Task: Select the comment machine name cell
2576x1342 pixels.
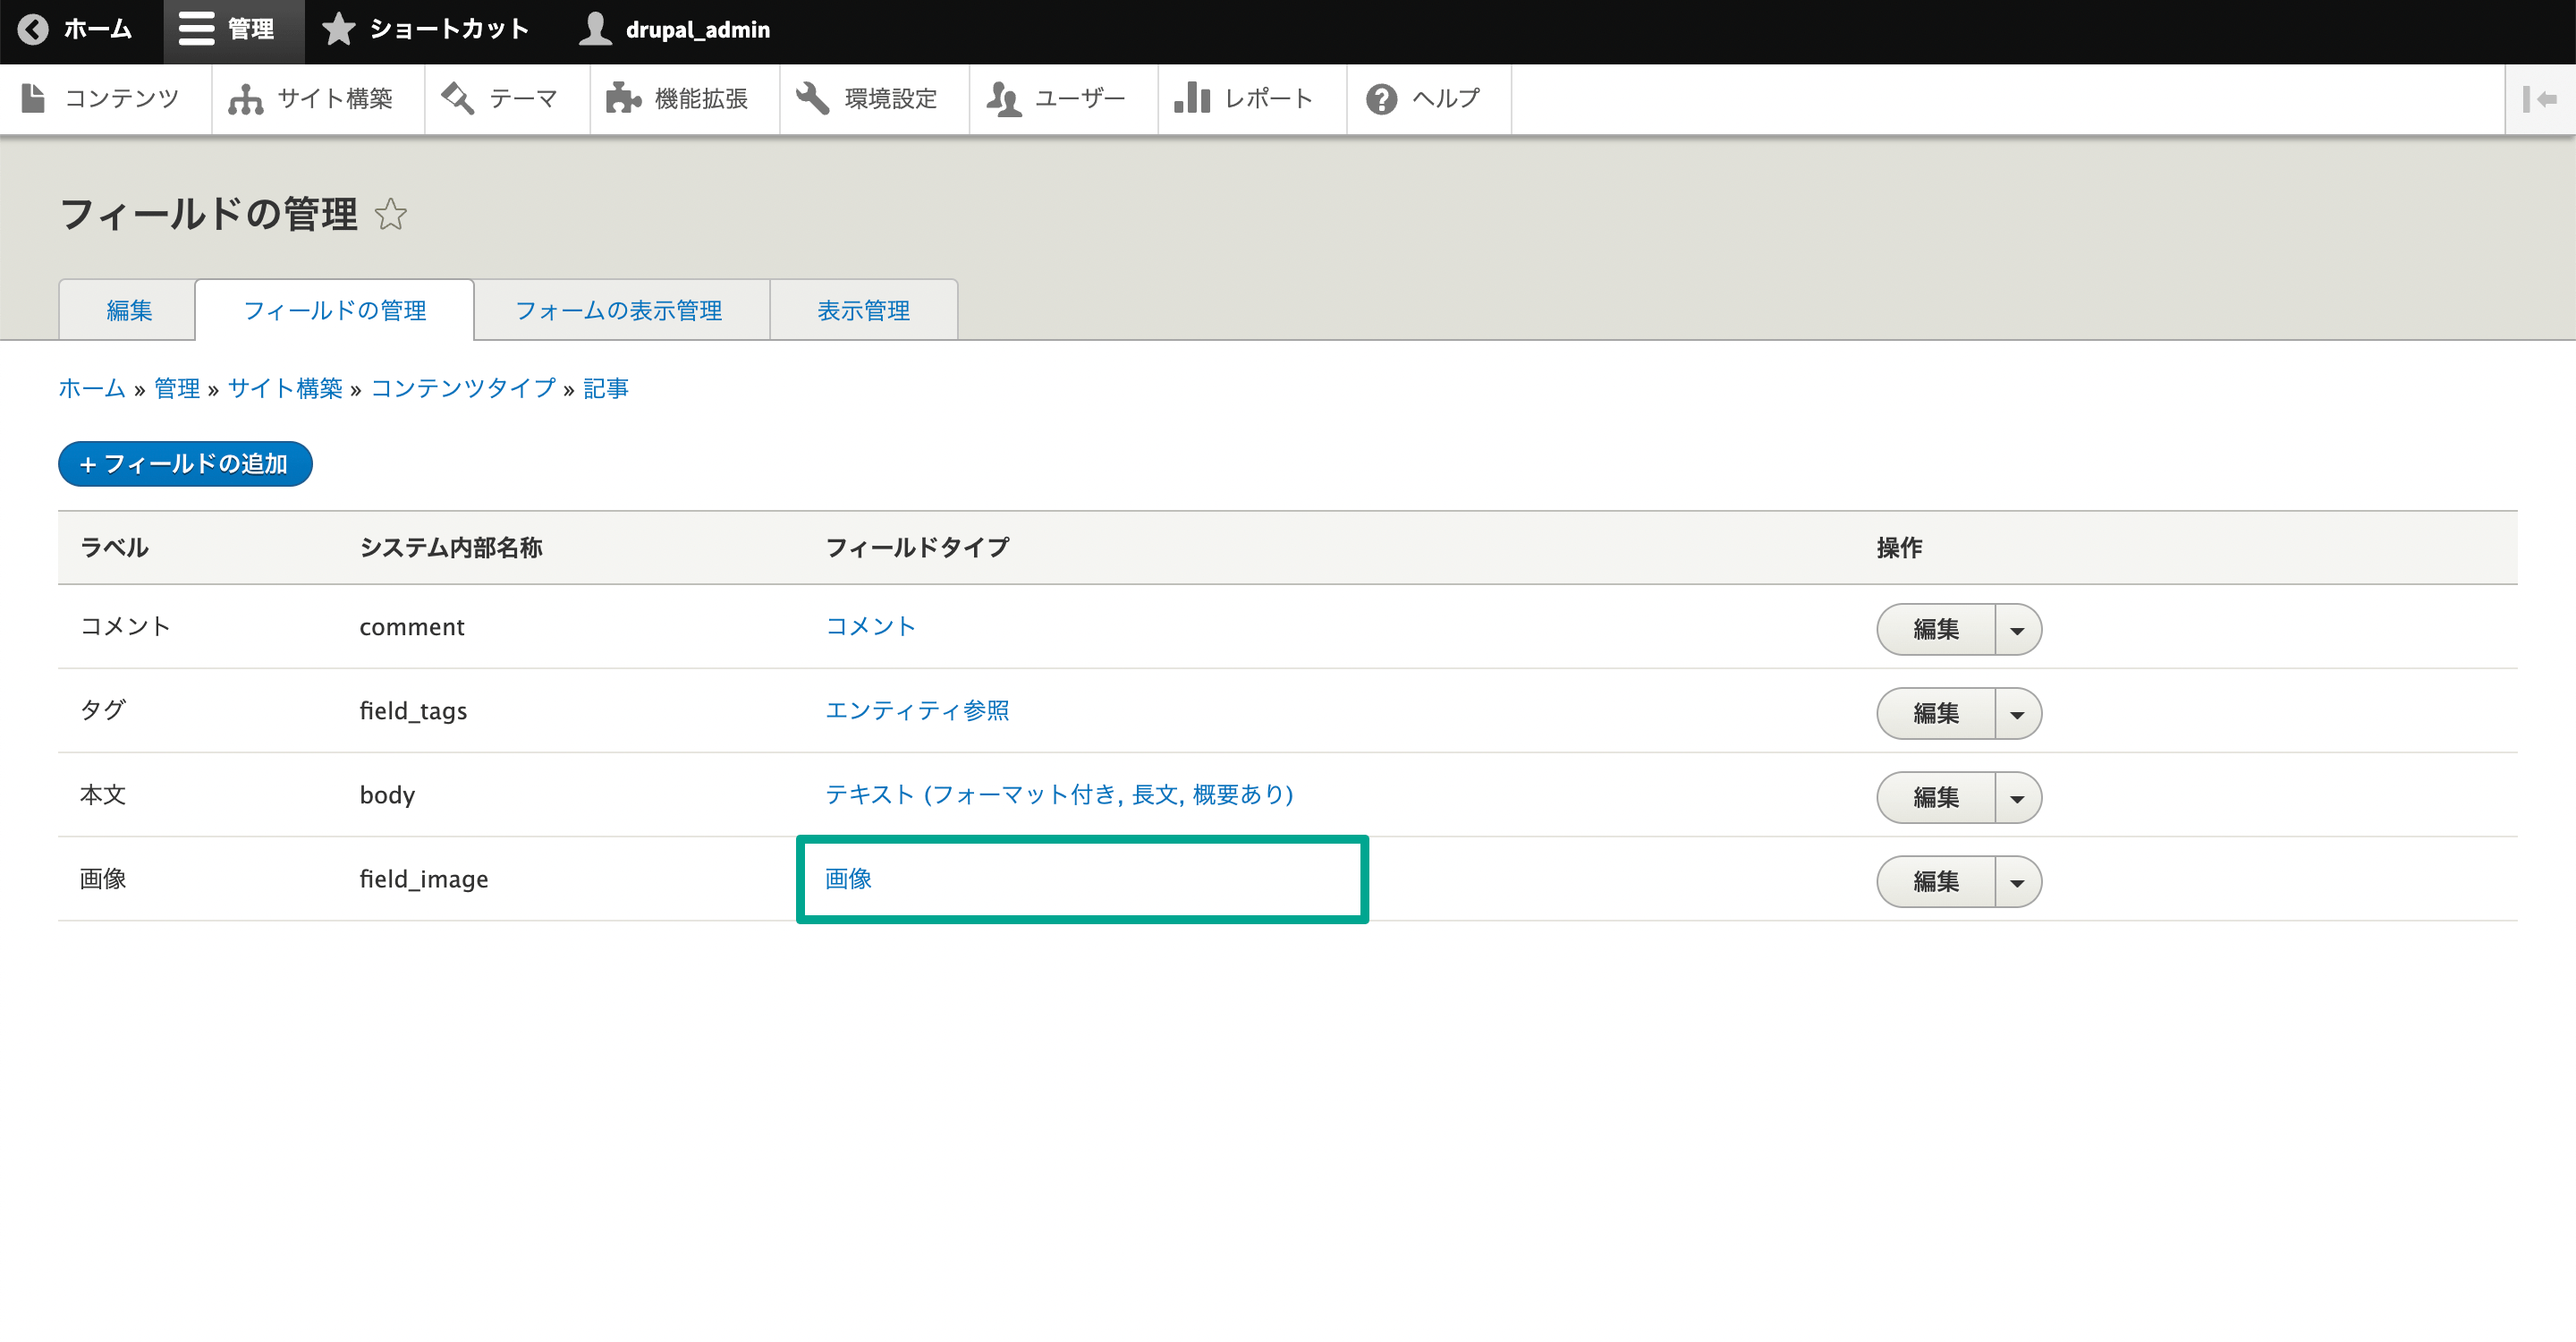Action: click(x=412, y=627)
